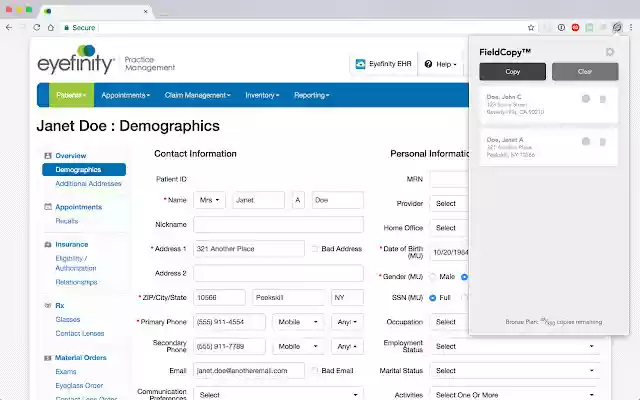Open Chrome's three-dot menu
The height and width of the screenshot is (400, 640).
coord(631,27)
